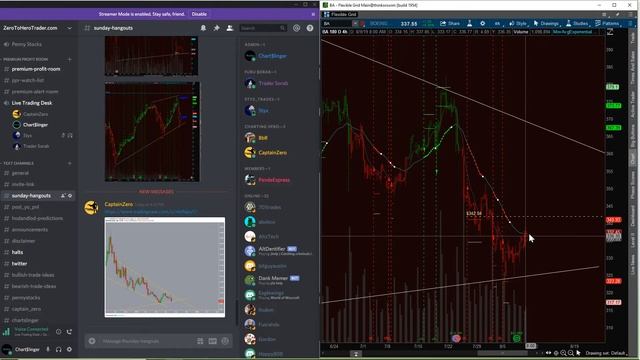Open the Drawings menu in thinkorswim

(x=547, y=23)
